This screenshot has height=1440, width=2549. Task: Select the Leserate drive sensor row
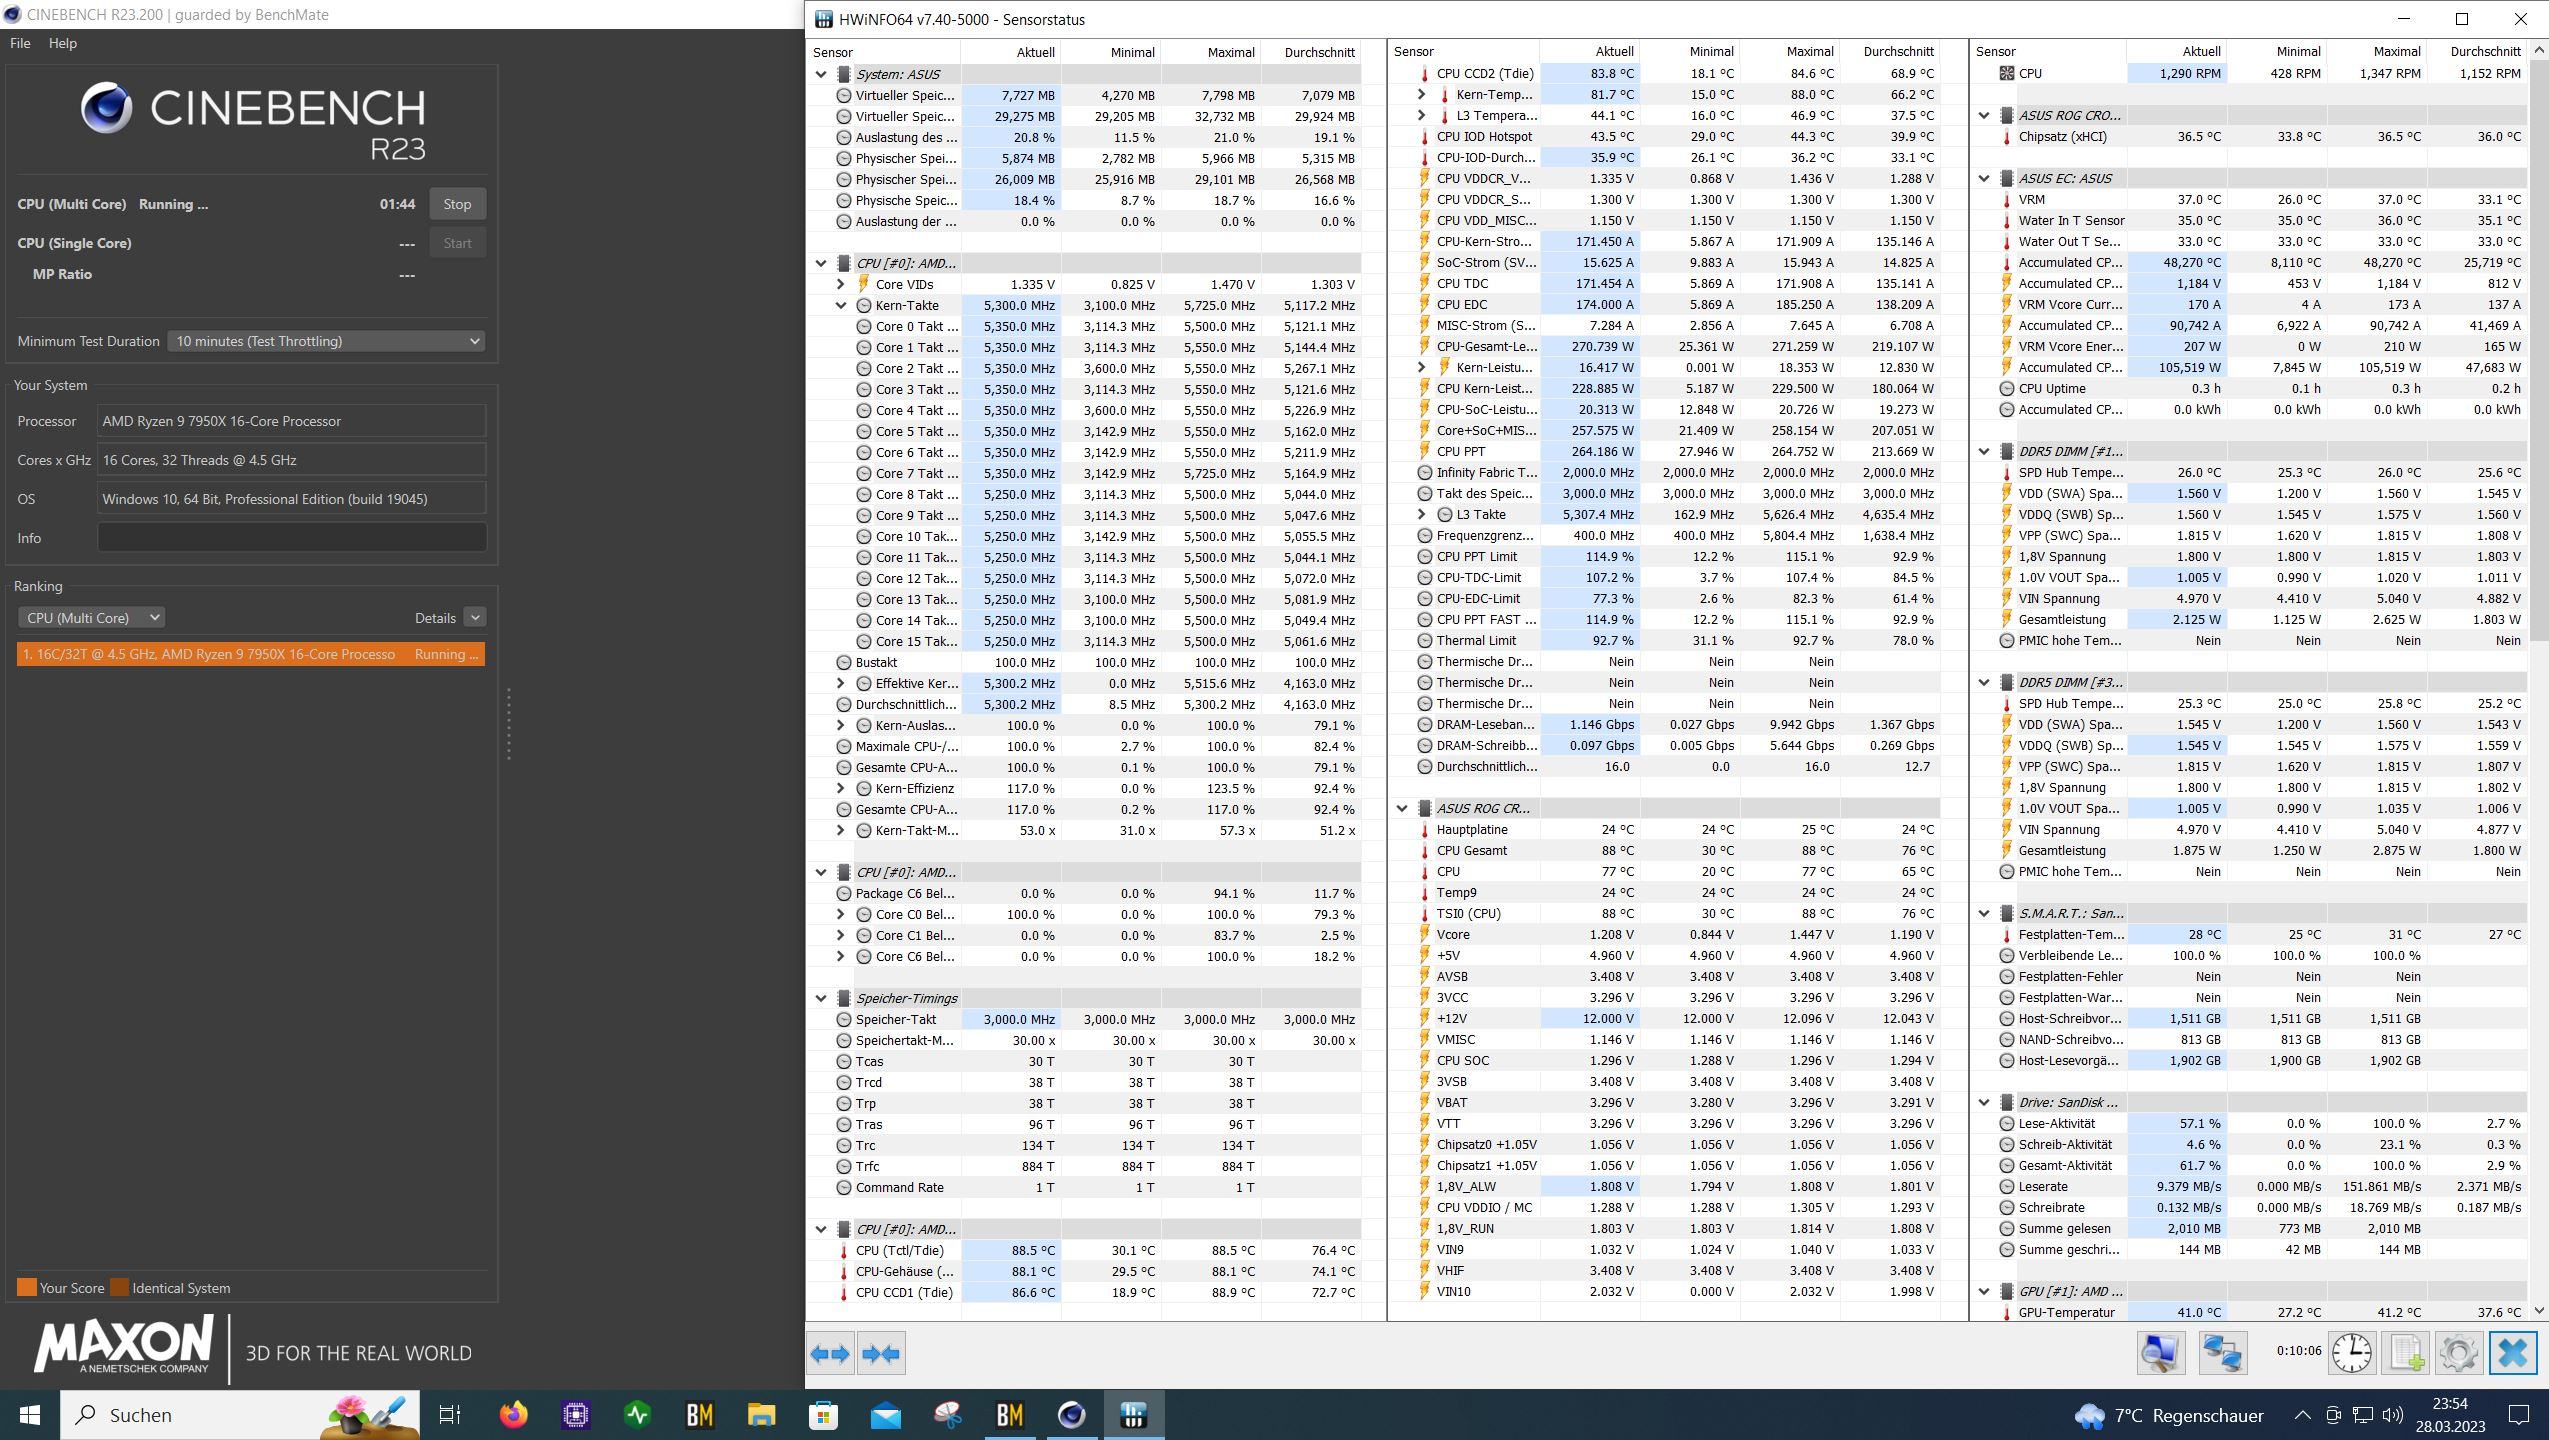(x=2249, y=1186)
